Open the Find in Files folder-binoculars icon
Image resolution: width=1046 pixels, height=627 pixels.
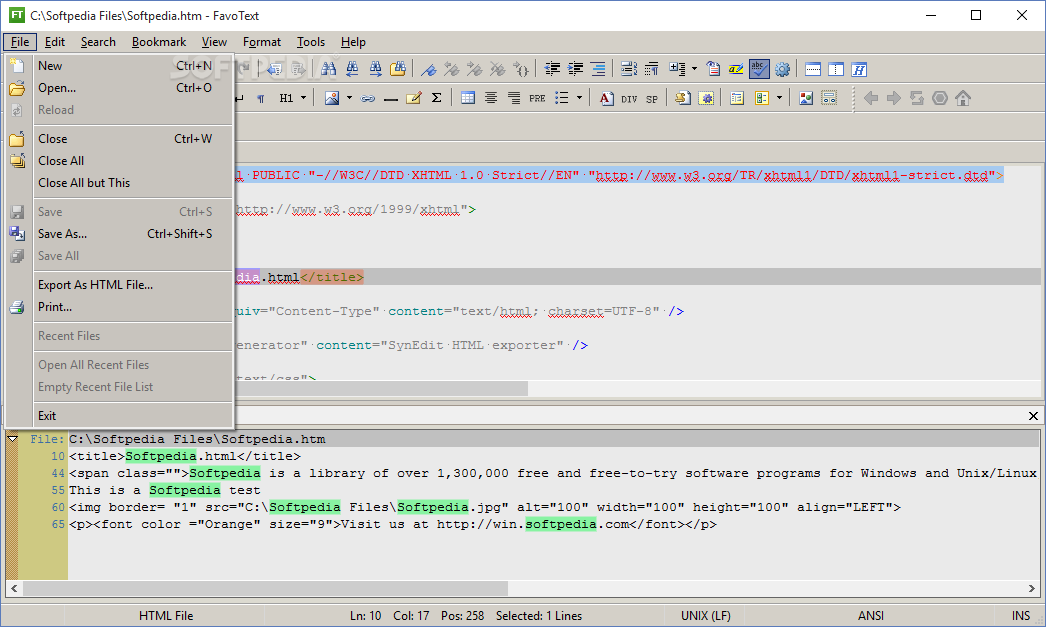[398, 69]
